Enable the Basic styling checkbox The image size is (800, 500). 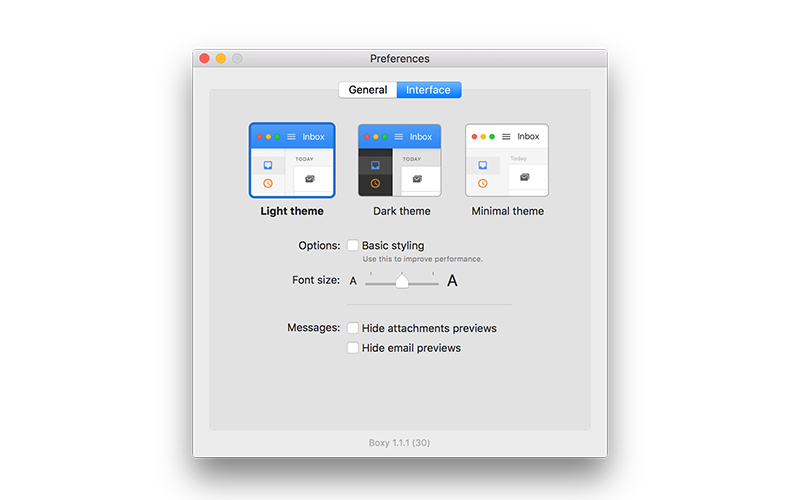click(x=353, y=245)
